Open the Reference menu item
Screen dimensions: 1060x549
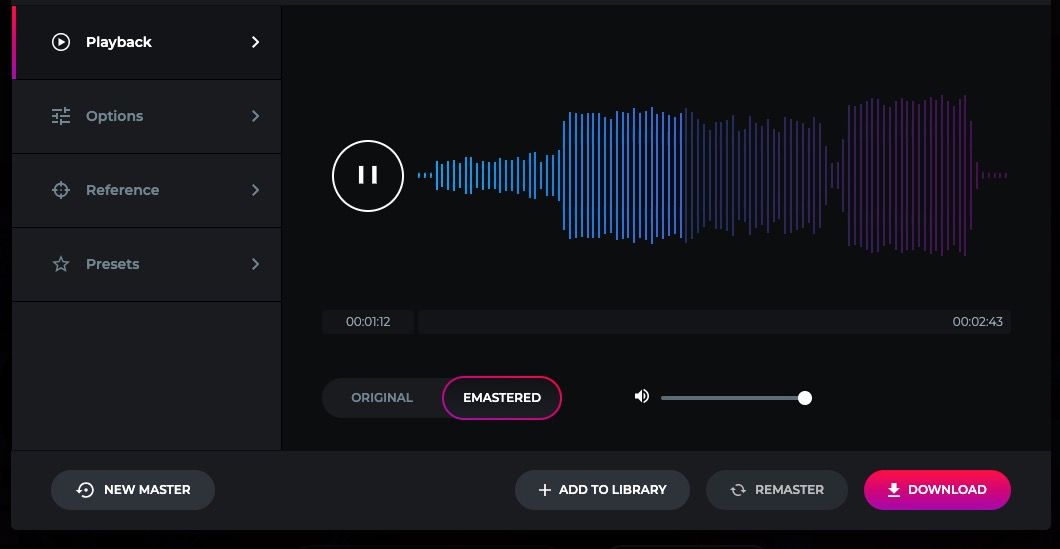147,190
